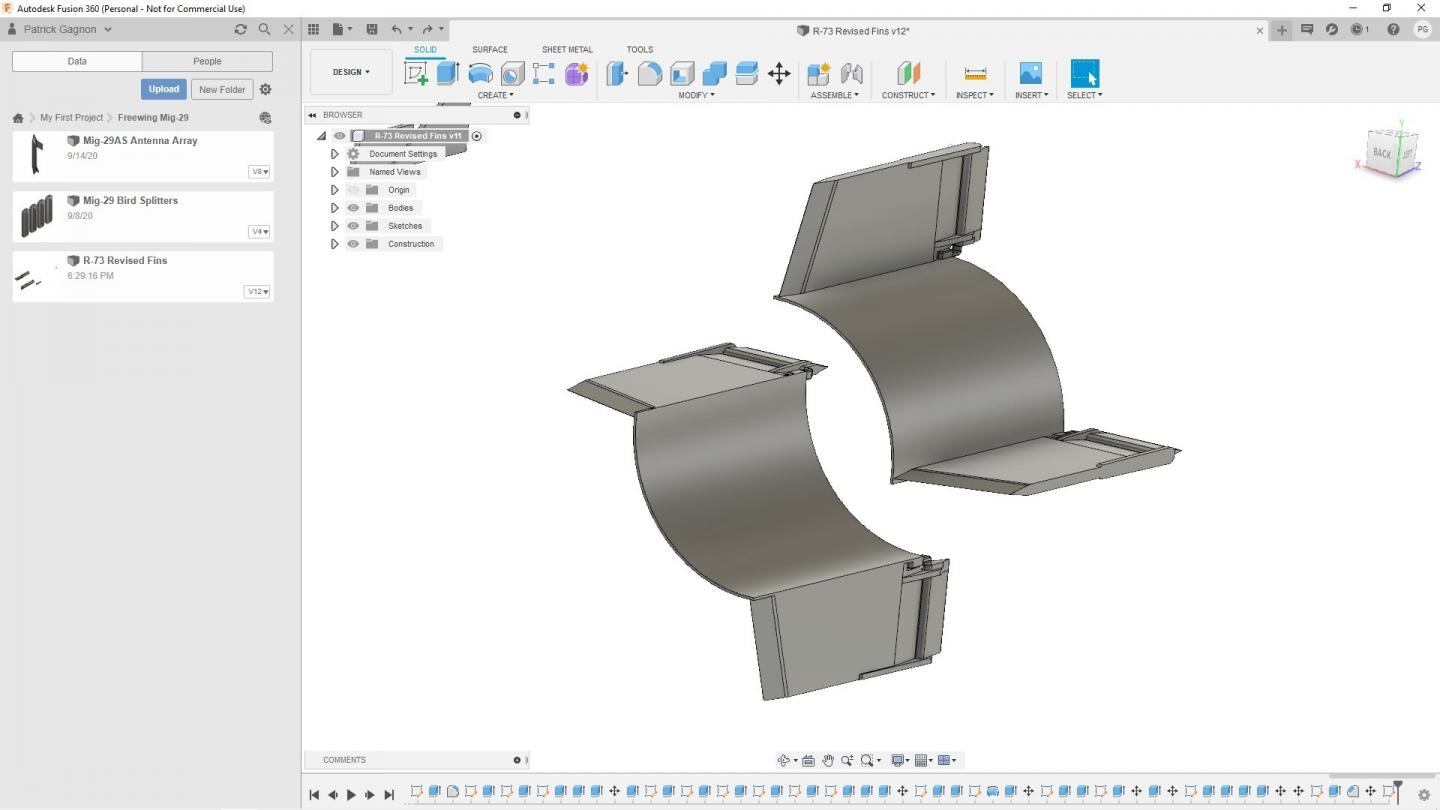
Task: Open the INSPECT dropdown menu
Action: 975,95
